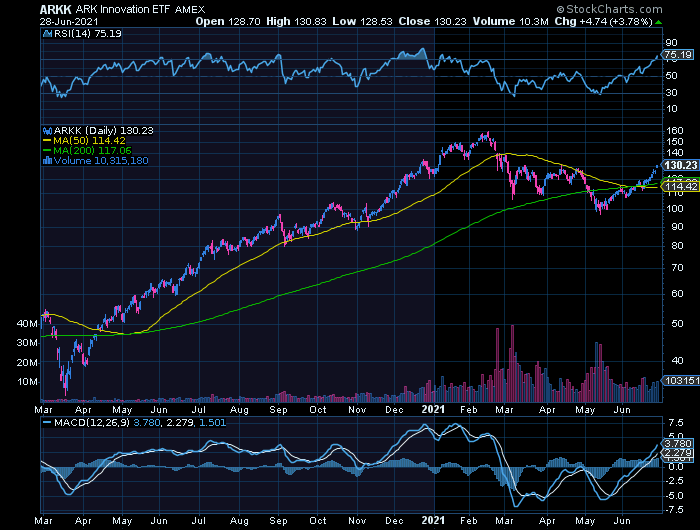Select the ARKK (Daily) 130.23 legend text
Image resolution: width=700 pixels, height=530 pixels.
pos(104,130)
